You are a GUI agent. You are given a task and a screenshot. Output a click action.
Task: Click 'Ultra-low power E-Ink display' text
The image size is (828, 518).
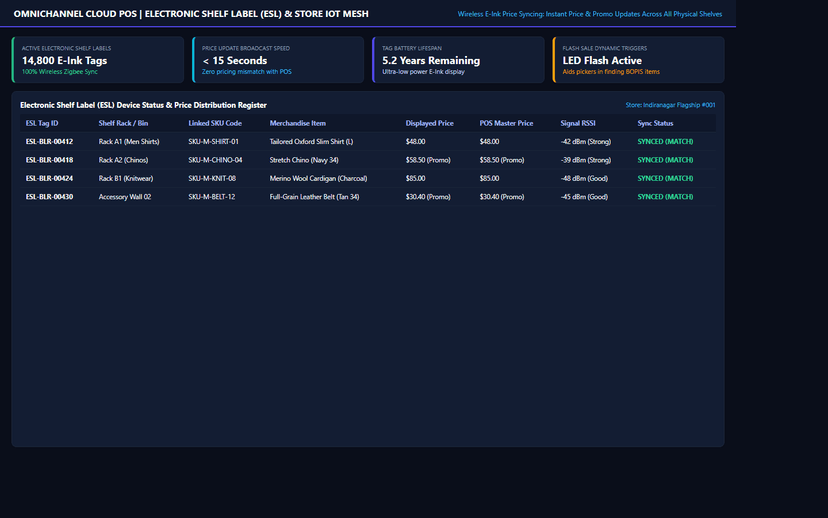(424, 72)
